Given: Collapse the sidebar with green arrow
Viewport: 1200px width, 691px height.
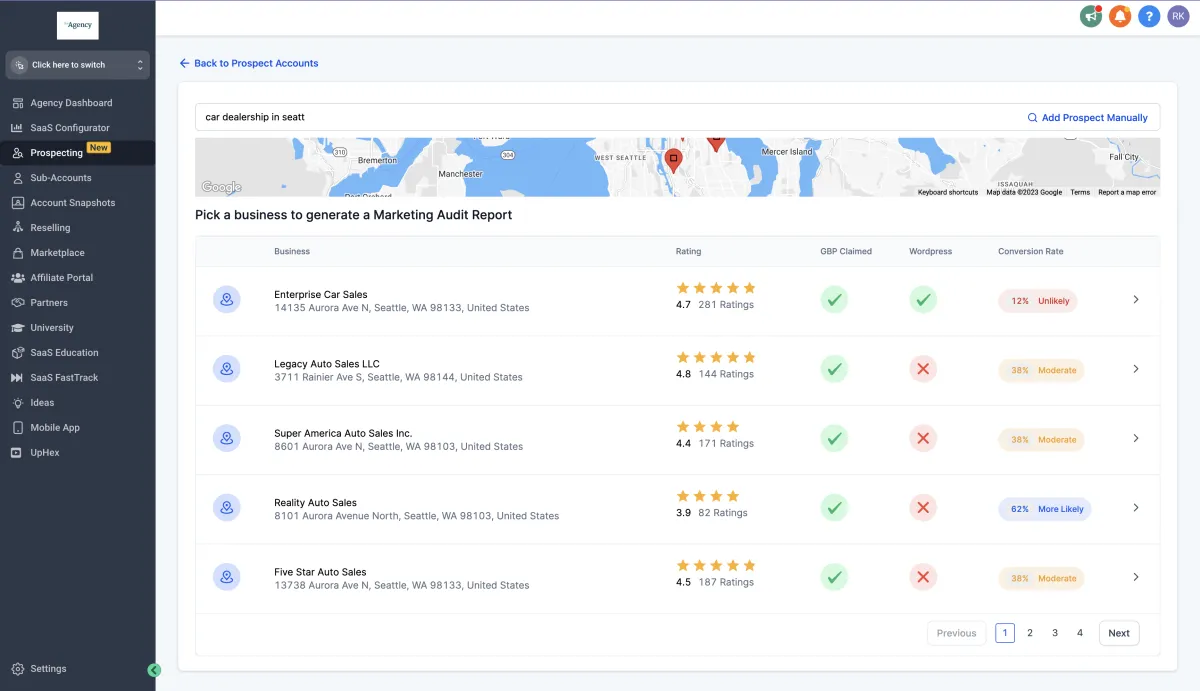Looking at the screenshot, I should pos(154,670).
